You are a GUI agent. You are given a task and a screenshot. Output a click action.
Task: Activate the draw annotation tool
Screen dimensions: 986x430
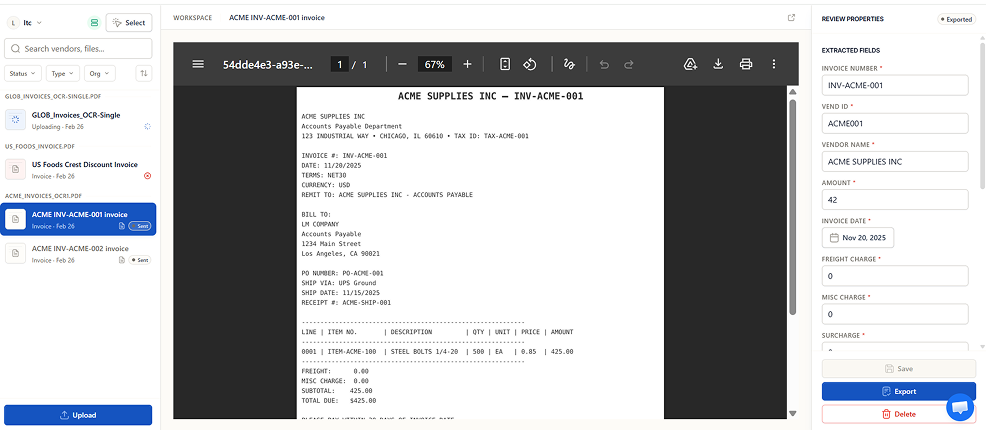click(x=569, y=64)
